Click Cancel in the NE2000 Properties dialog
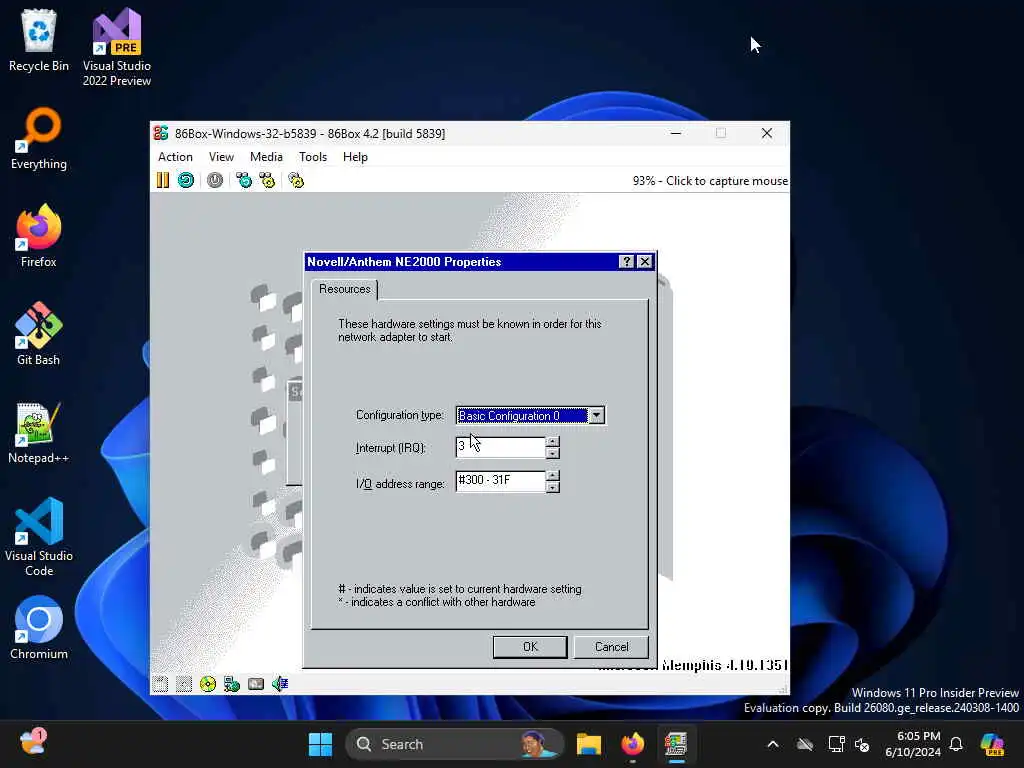The width and height of the screenshot is (1024, 768). [x=611, y=647]
